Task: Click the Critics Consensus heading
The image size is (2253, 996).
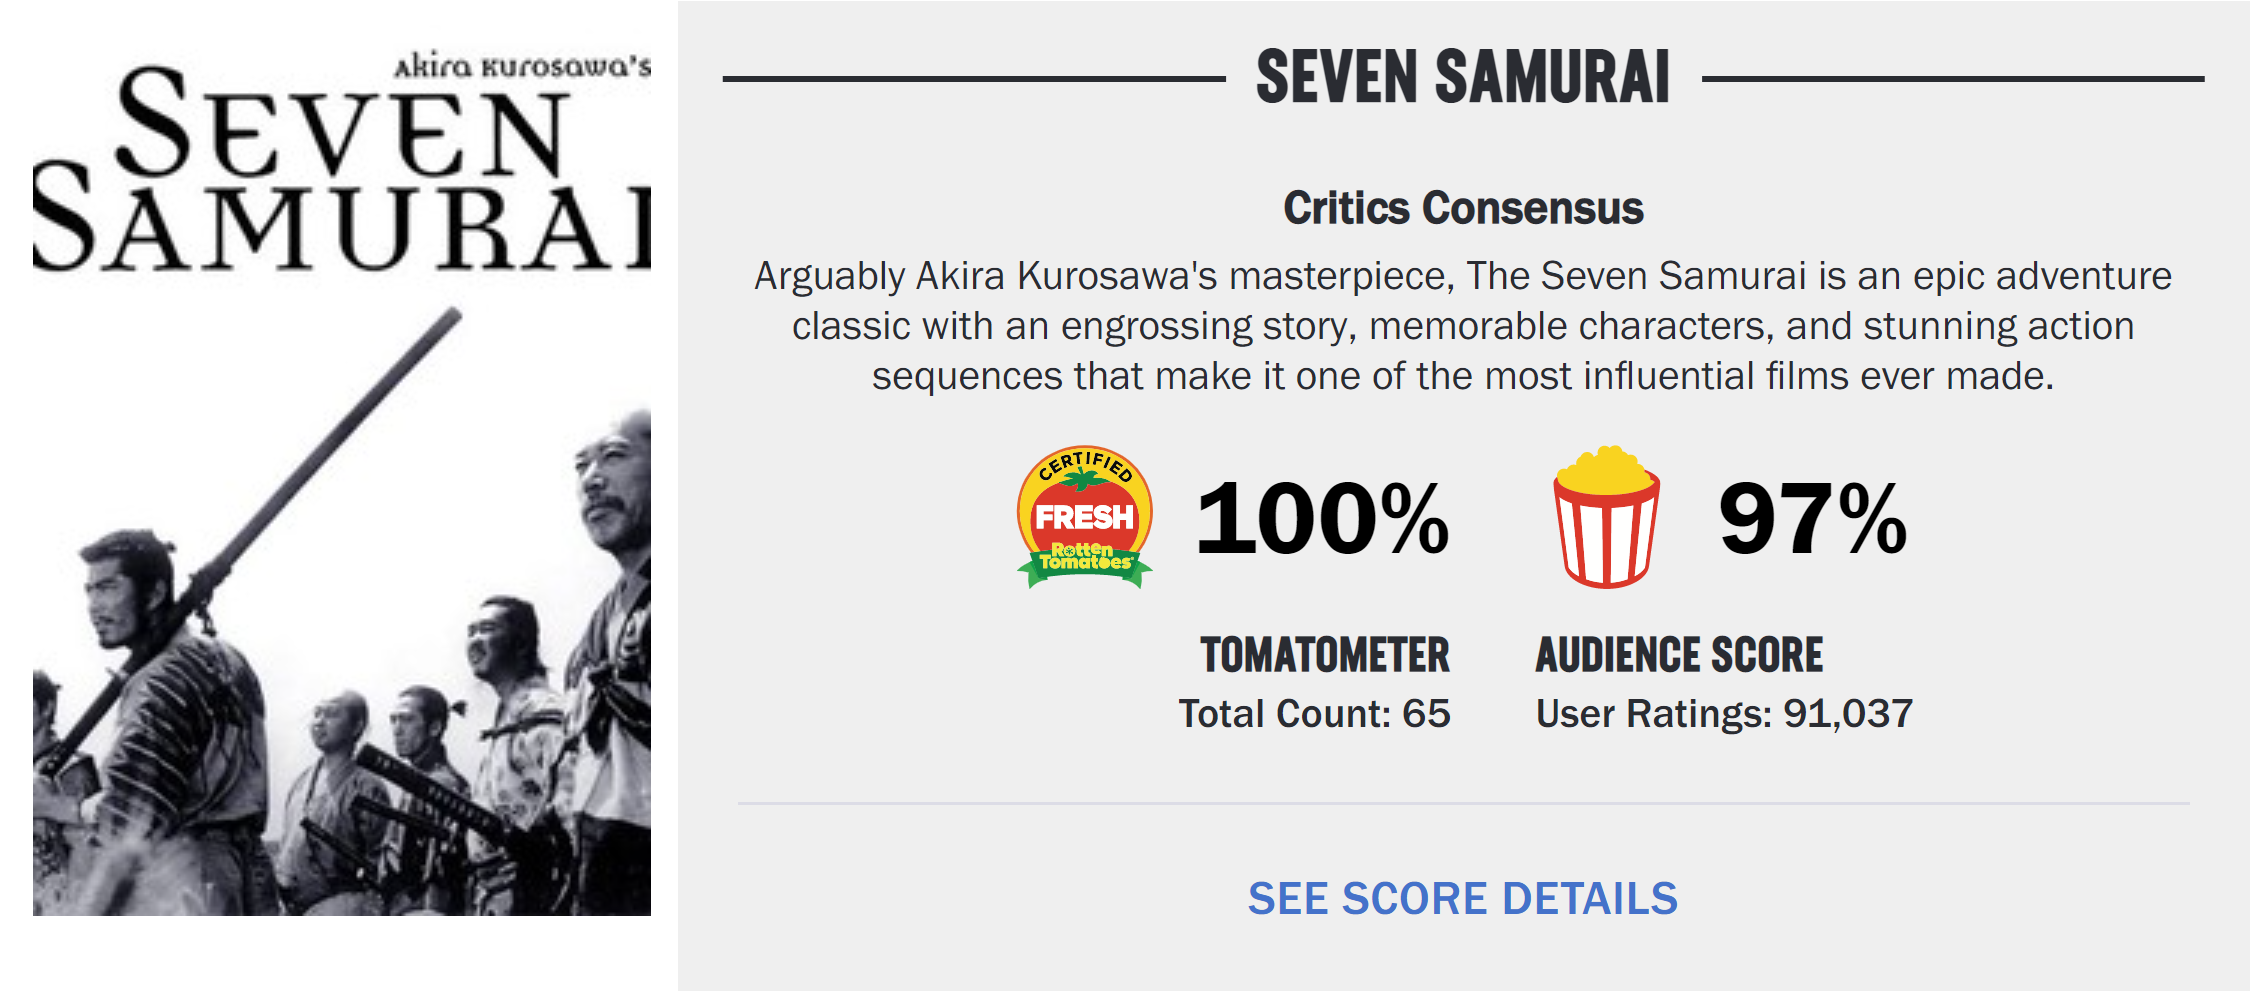Action: tap(1462, 208)
